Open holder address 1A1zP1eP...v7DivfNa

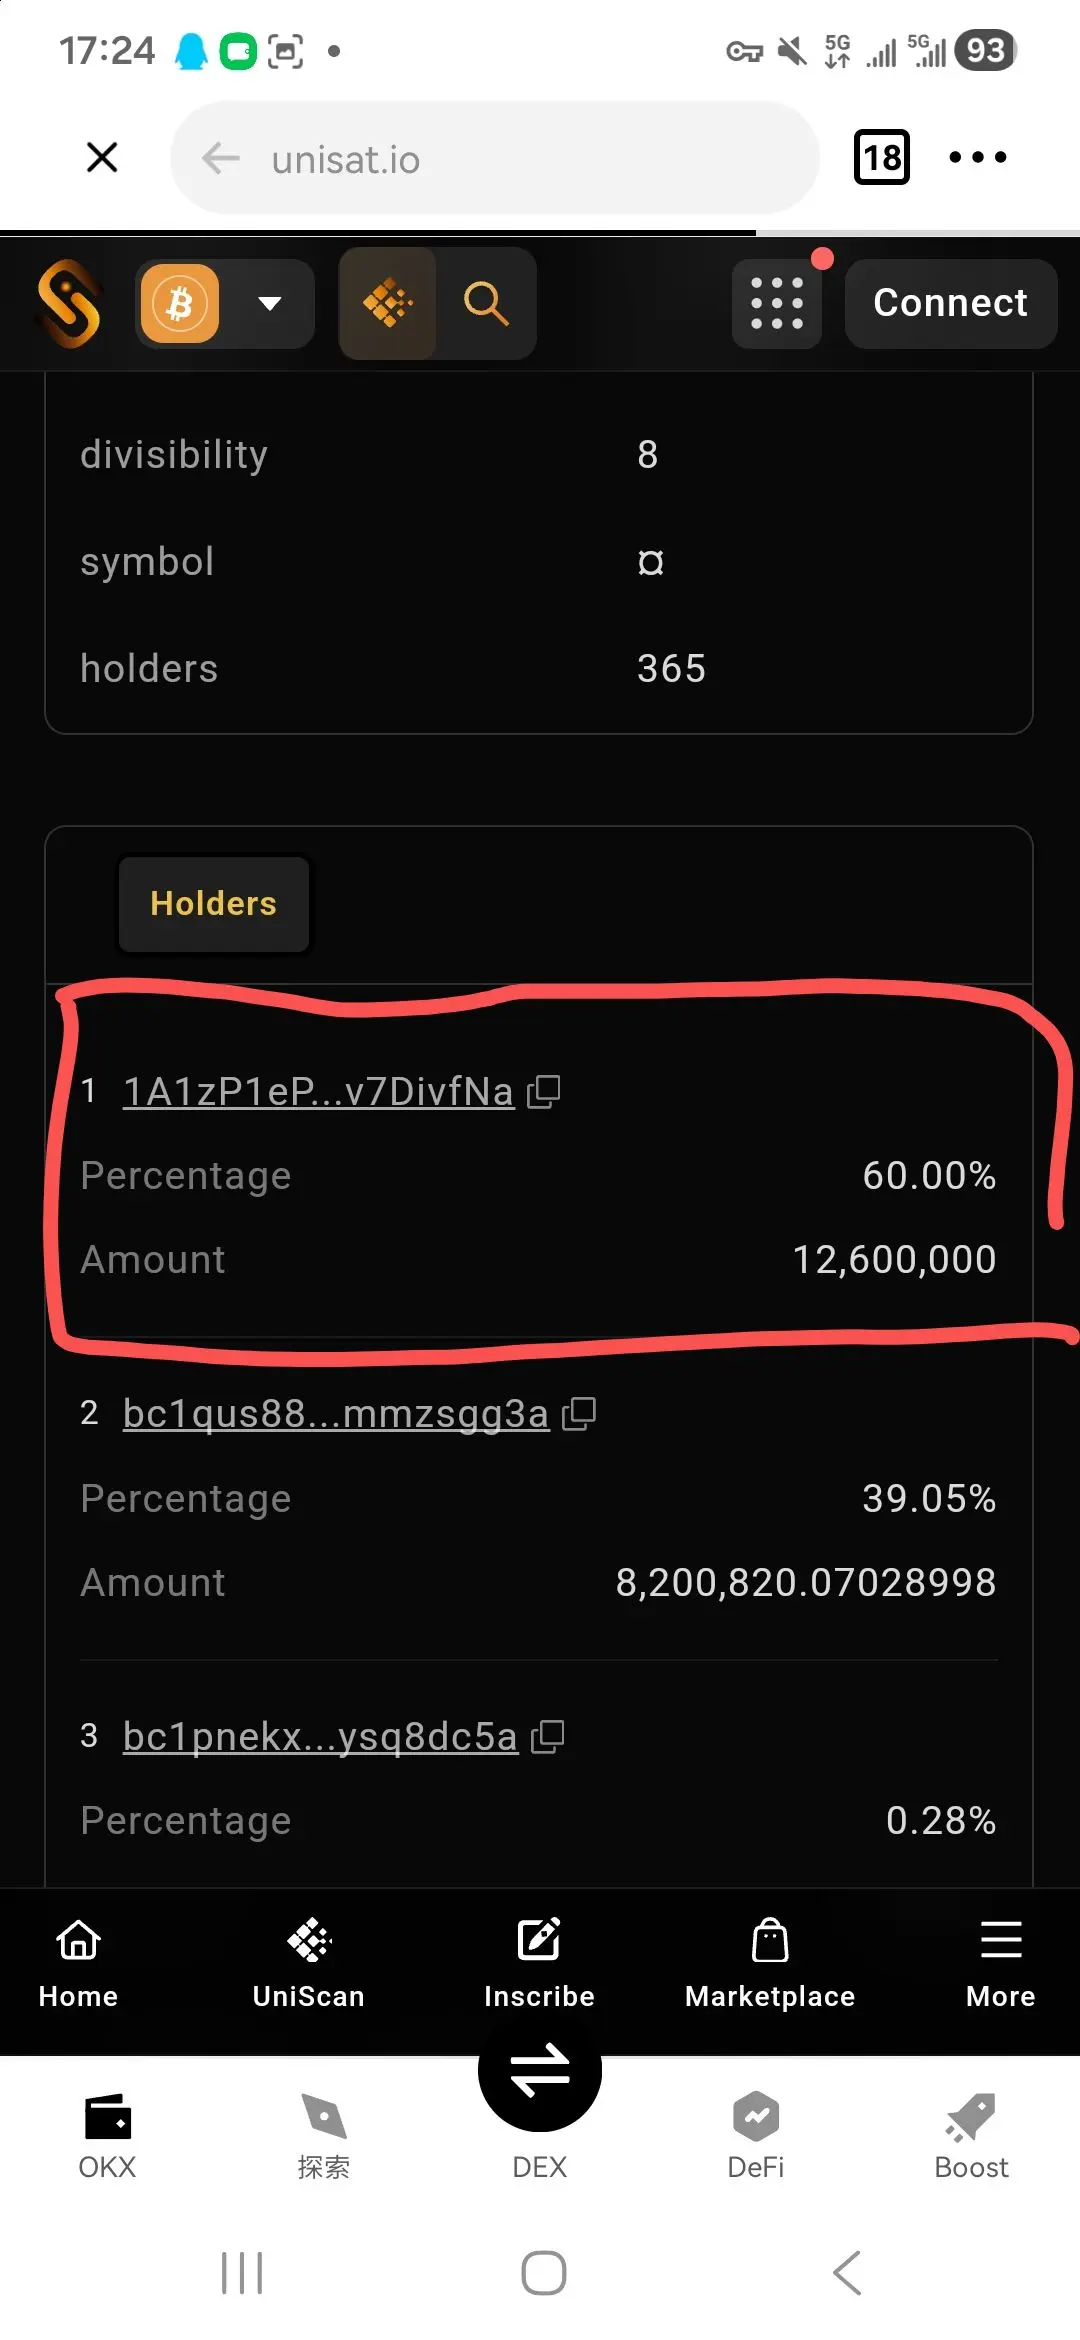(318, 1091)
